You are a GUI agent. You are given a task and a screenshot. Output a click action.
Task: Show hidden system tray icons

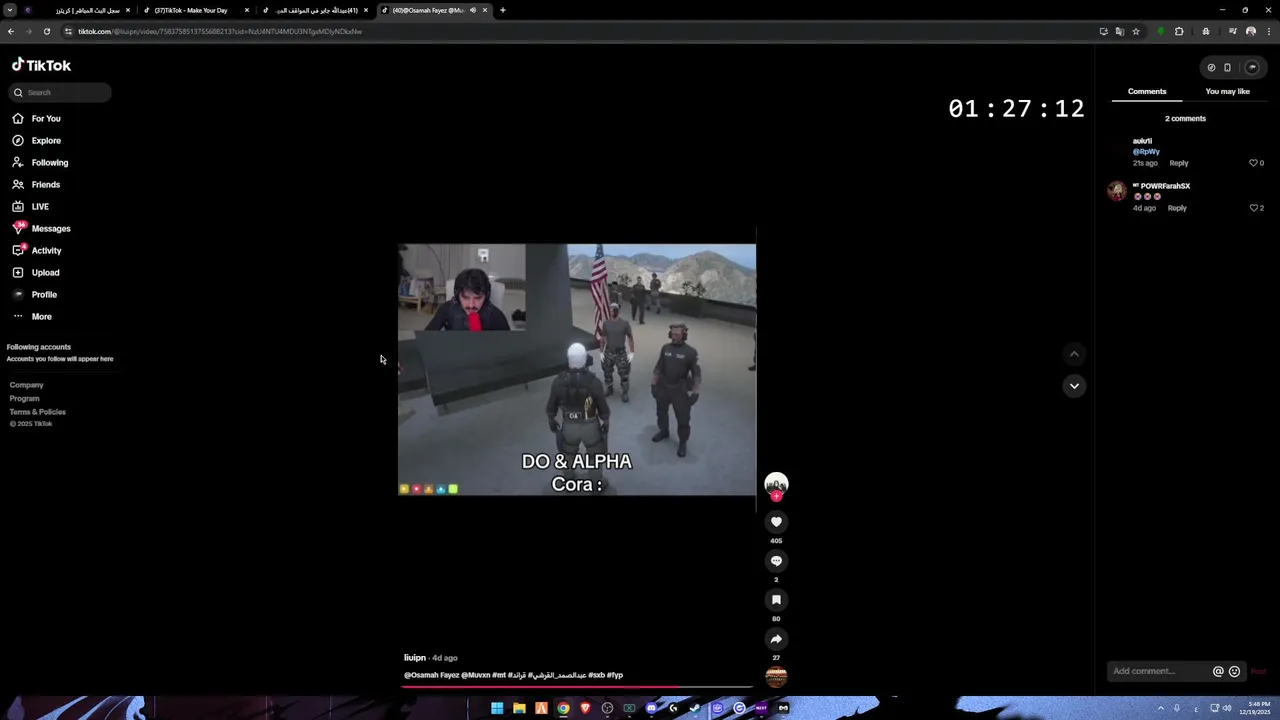tap(1159, 708)
